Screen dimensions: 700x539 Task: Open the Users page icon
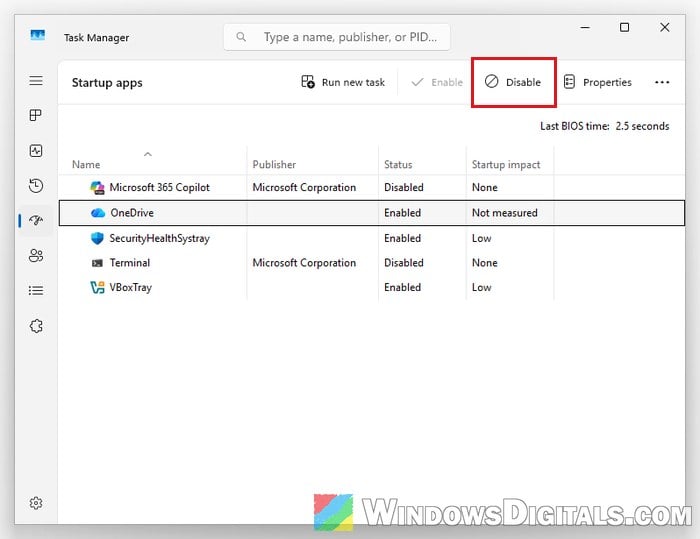click(x=36, y=255)
